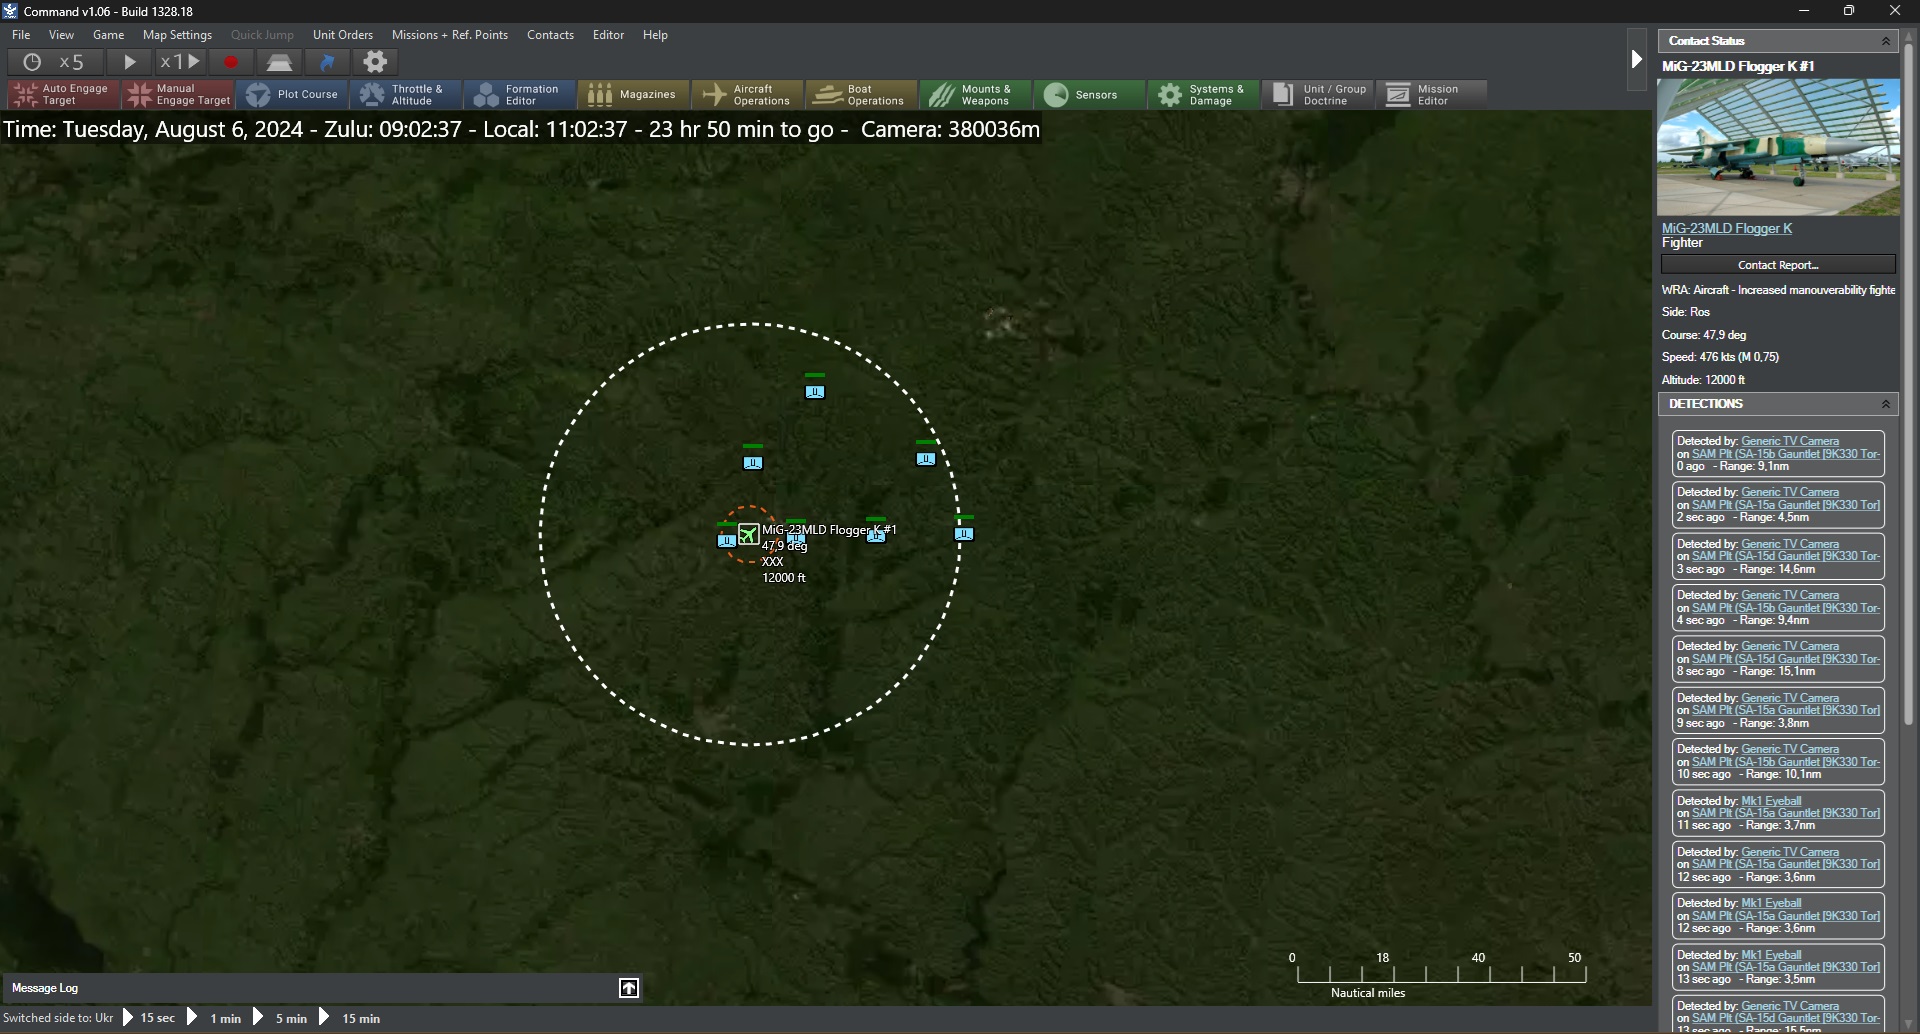Open the Sensors window
This screenshot has width=1920, height=1034.
click(x=1090, y=95)
